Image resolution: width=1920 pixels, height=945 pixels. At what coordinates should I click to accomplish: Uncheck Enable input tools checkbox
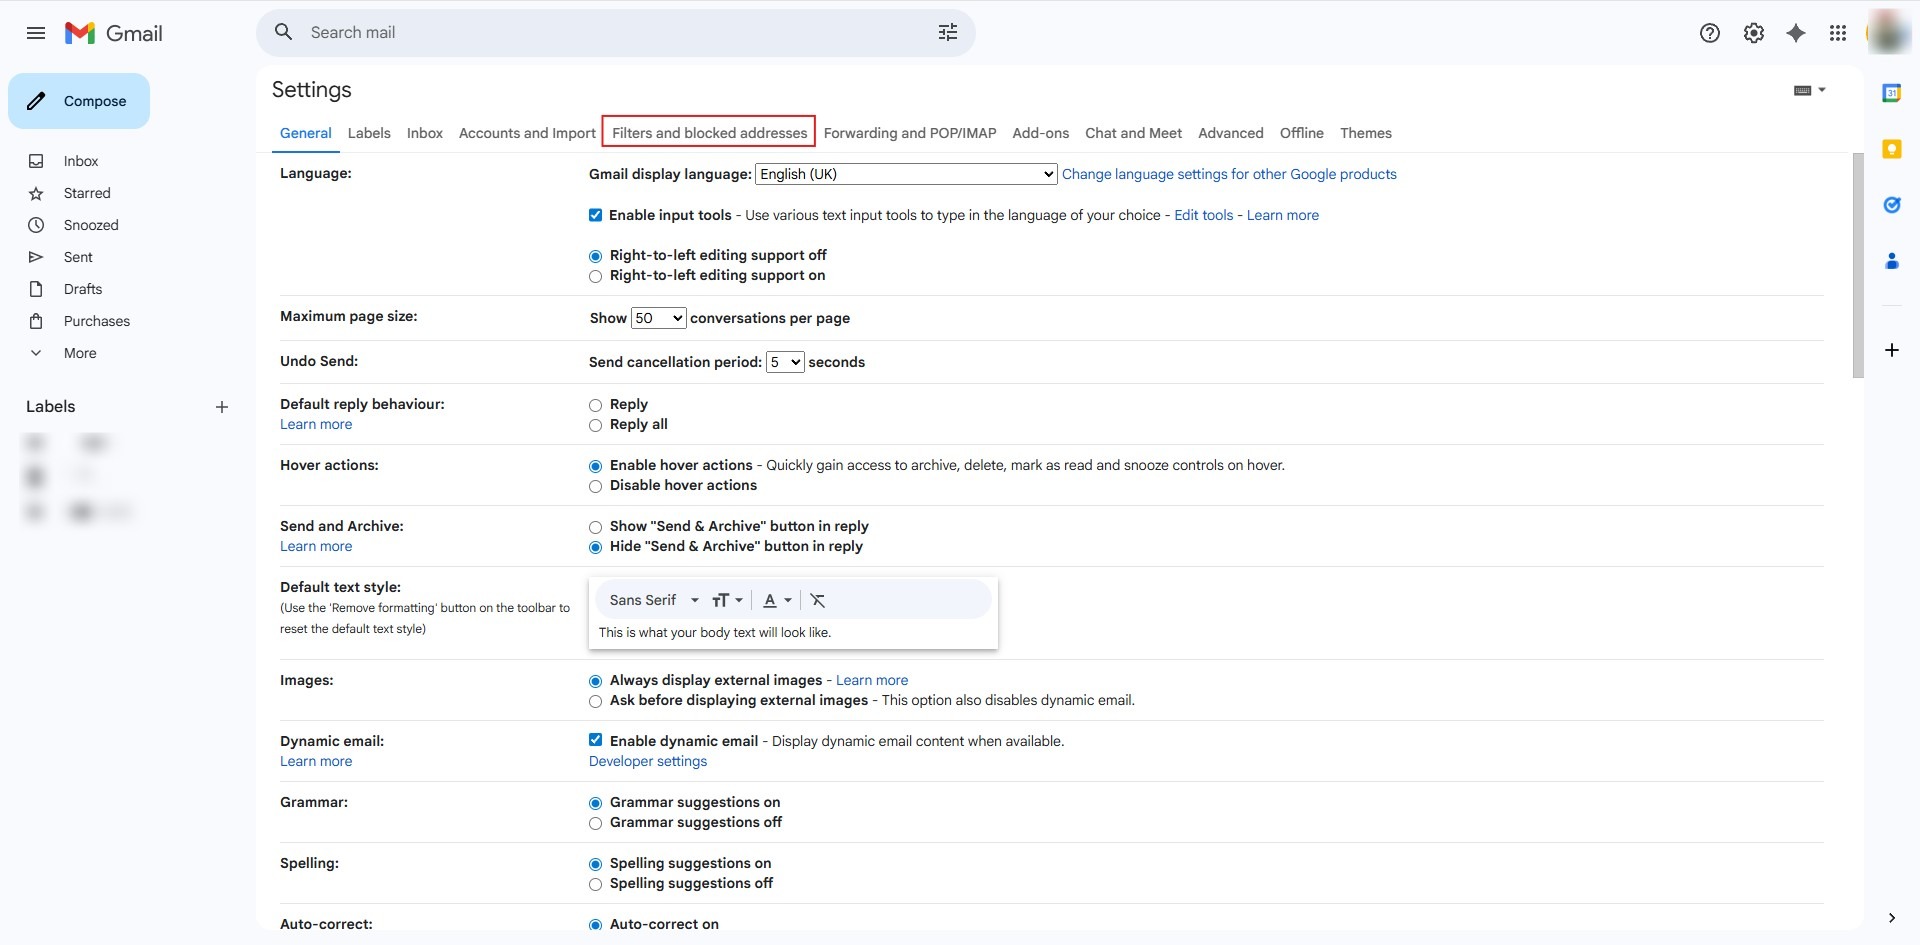tap(596, 215)
